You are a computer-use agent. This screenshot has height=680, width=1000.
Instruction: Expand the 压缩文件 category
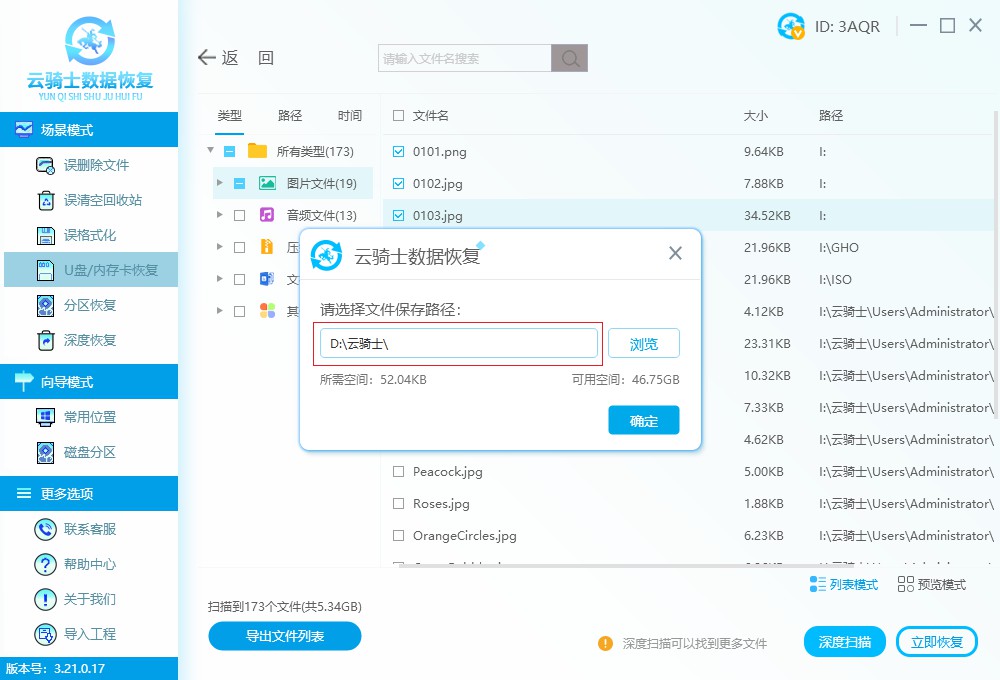point(220,247)
